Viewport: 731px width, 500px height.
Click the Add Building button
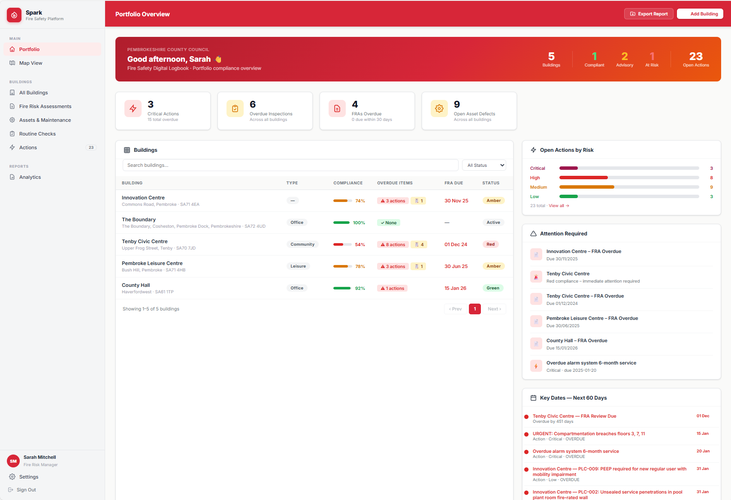[700, 14]
